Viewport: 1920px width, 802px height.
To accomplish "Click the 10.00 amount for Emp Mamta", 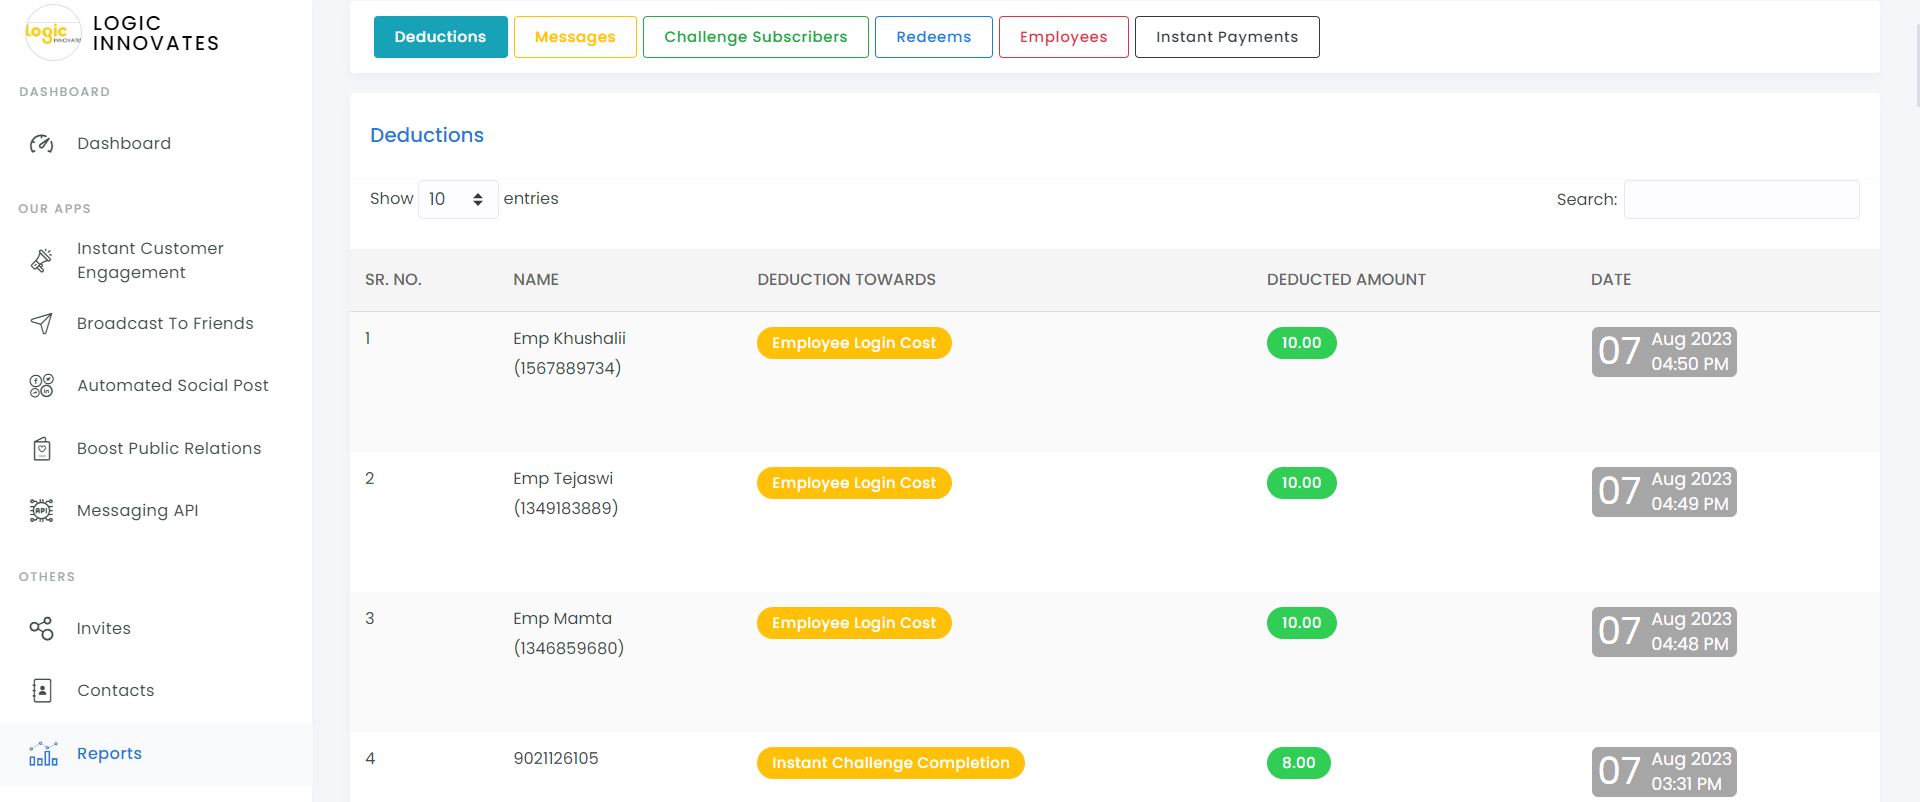I will (1302, 623).
